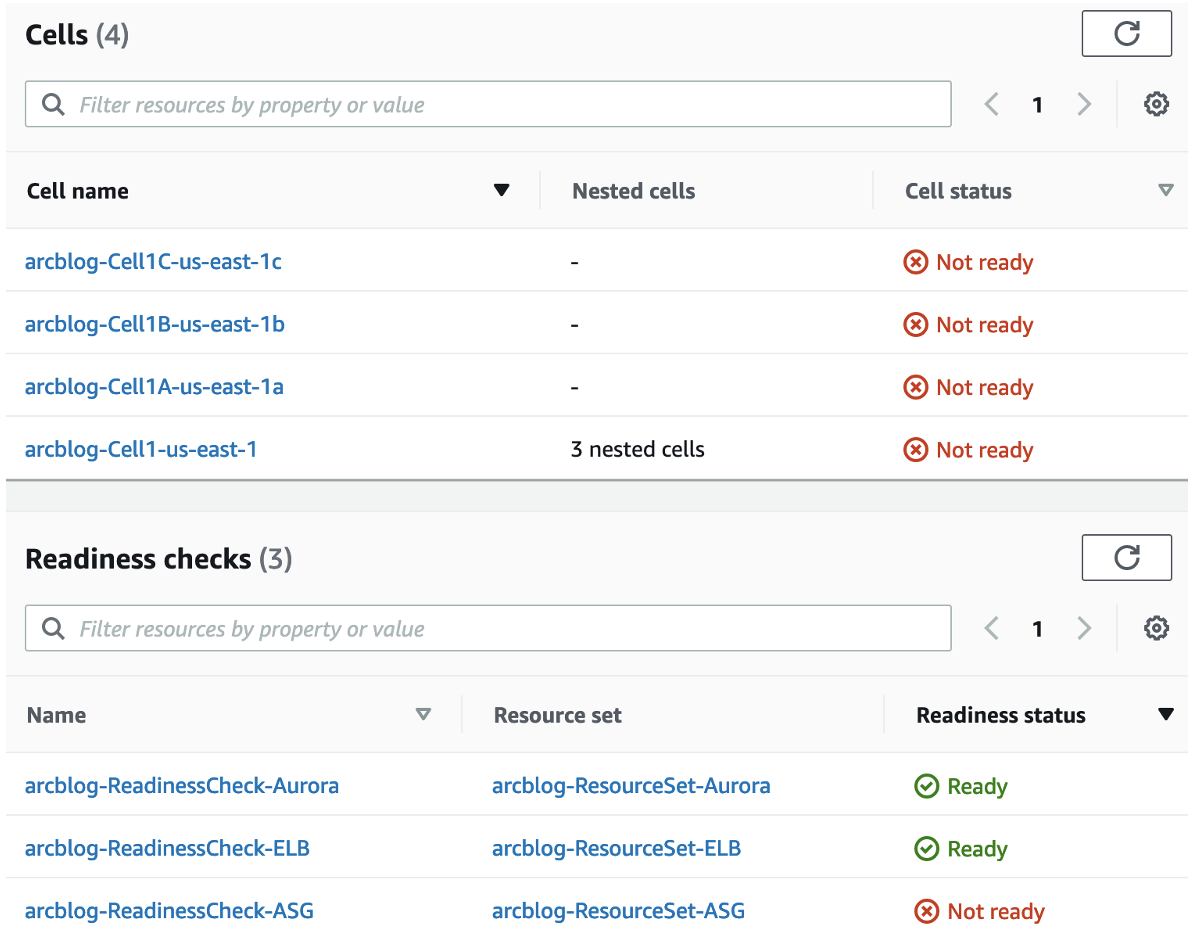Select page 1 in Cells pagination
Image resolution: width=1202 pixels, height=942 pixels.
(x=1038, y=104)
